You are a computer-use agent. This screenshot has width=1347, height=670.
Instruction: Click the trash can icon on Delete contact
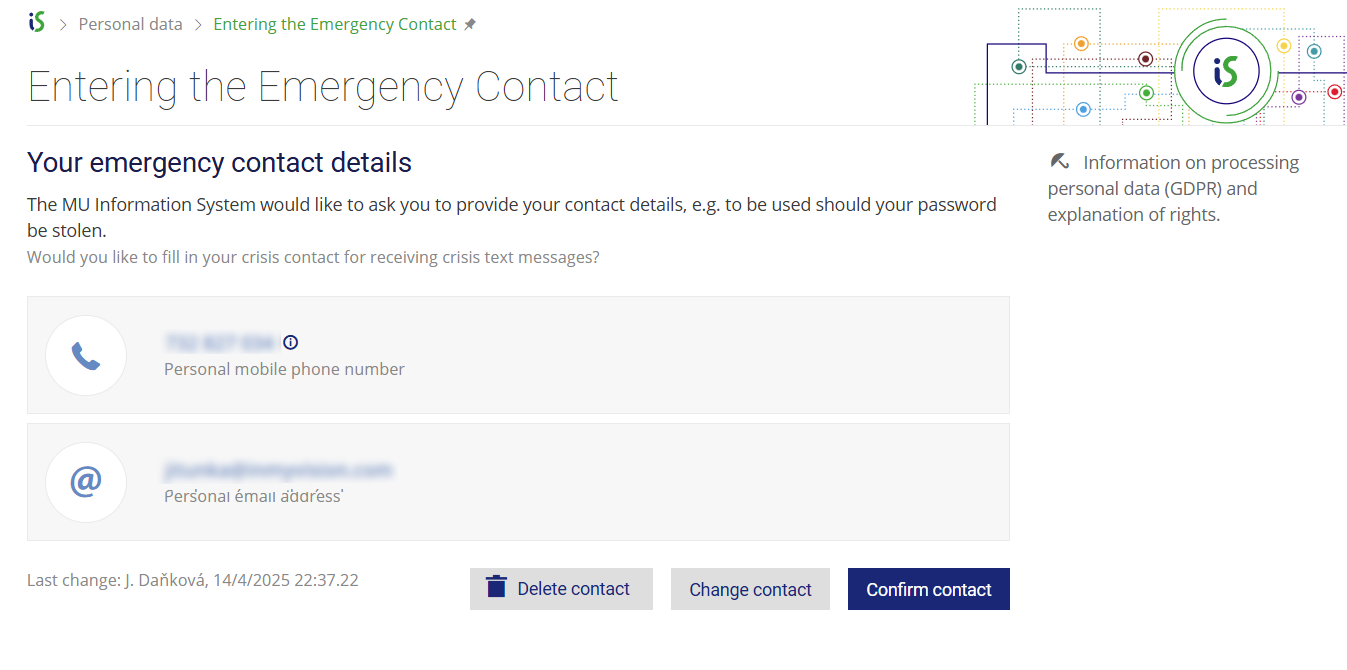tap(496, 587)
